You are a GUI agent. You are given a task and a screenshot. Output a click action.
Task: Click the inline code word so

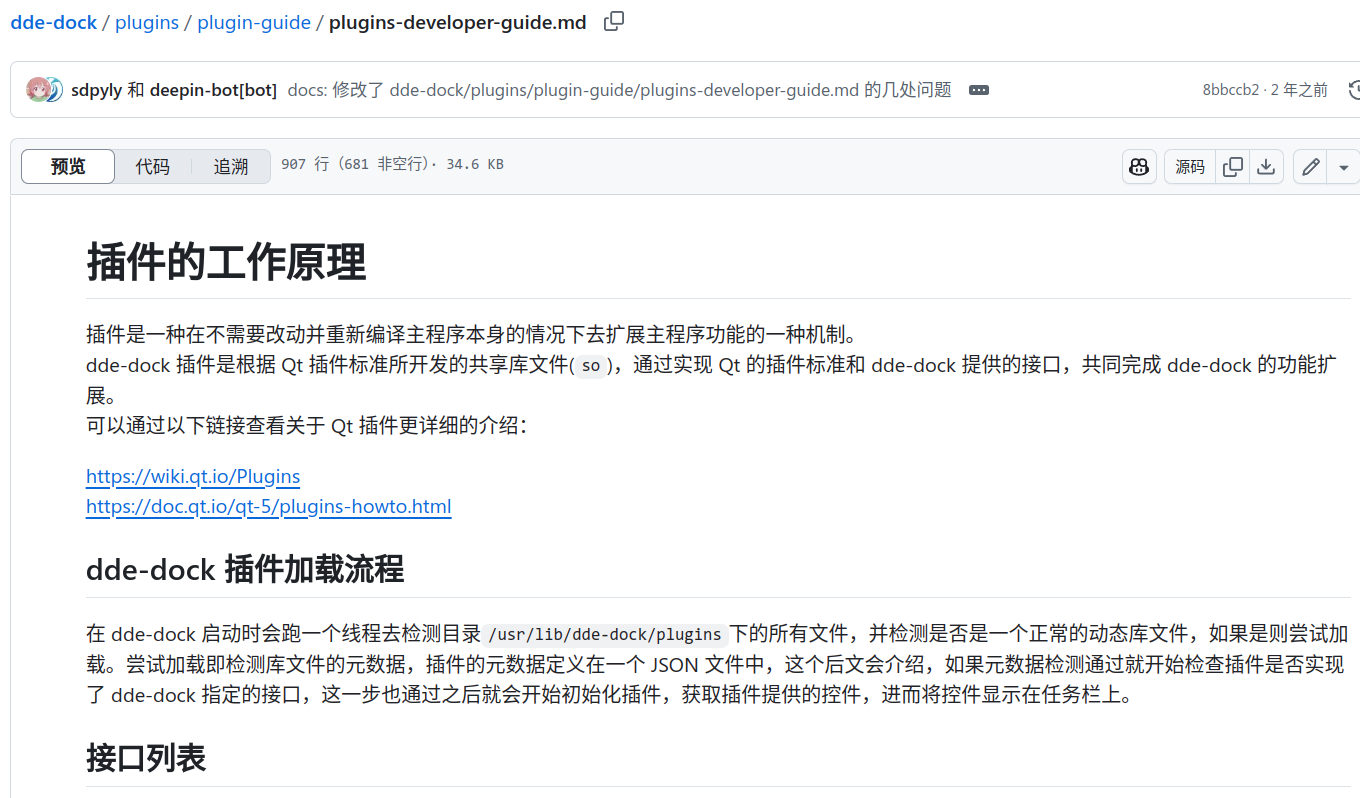[591, 366]
